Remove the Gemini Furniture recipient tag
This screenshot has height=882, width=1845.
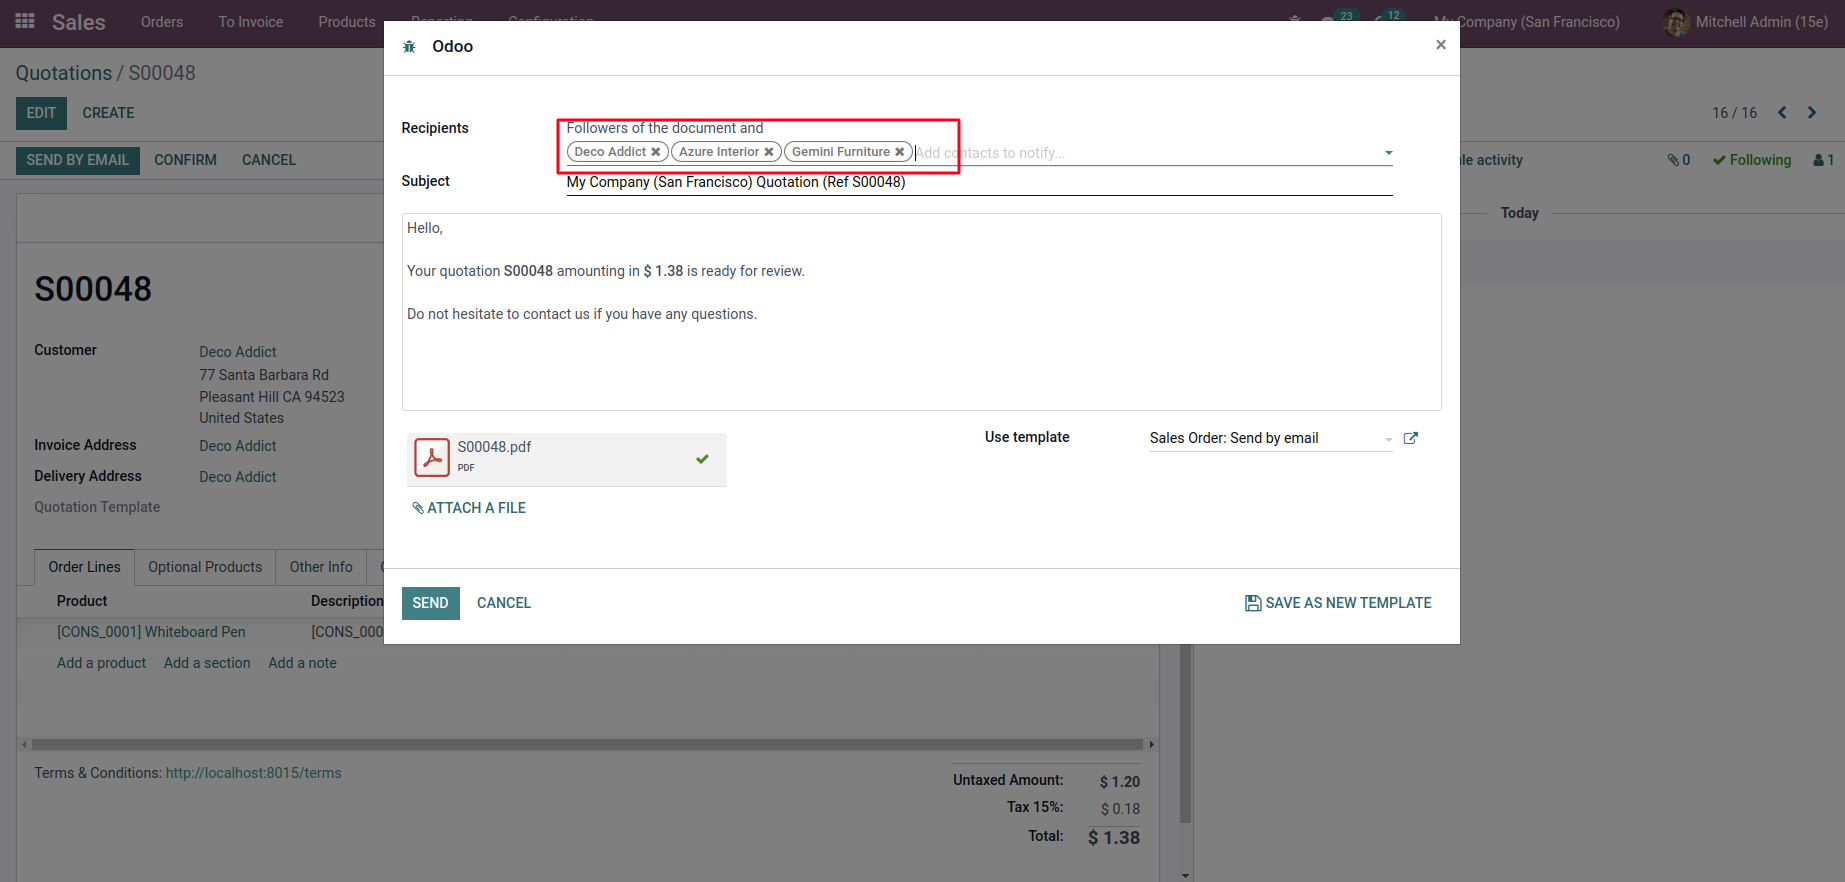point(899,152)
